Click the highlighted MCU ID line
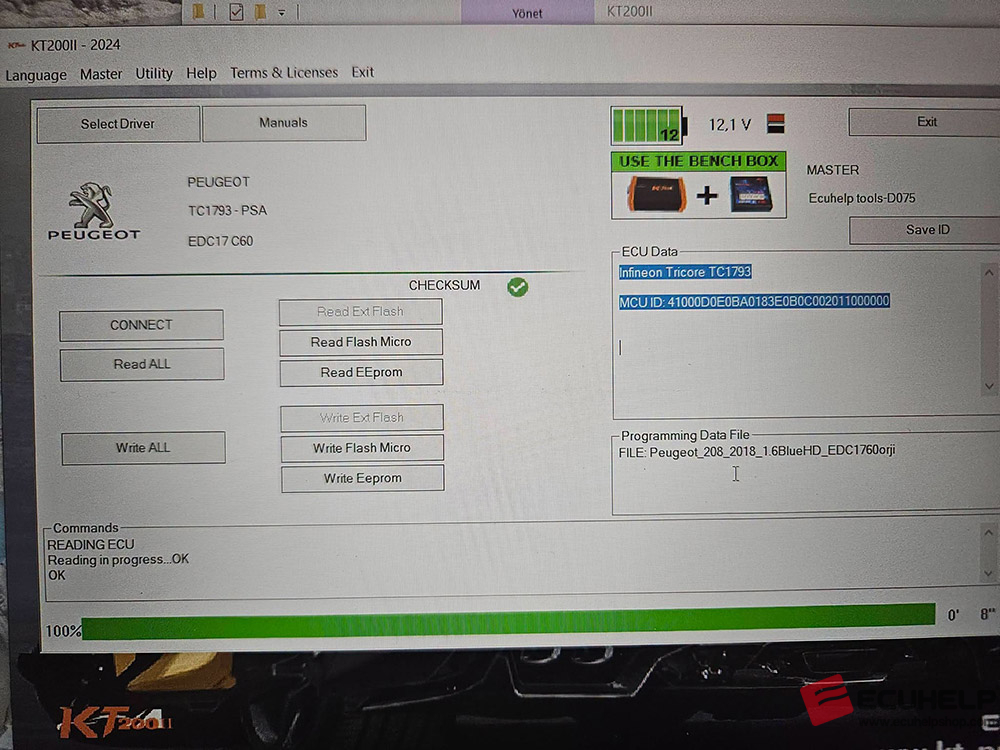Screen dimensions: 1000x750 click(x=754, y=301)
